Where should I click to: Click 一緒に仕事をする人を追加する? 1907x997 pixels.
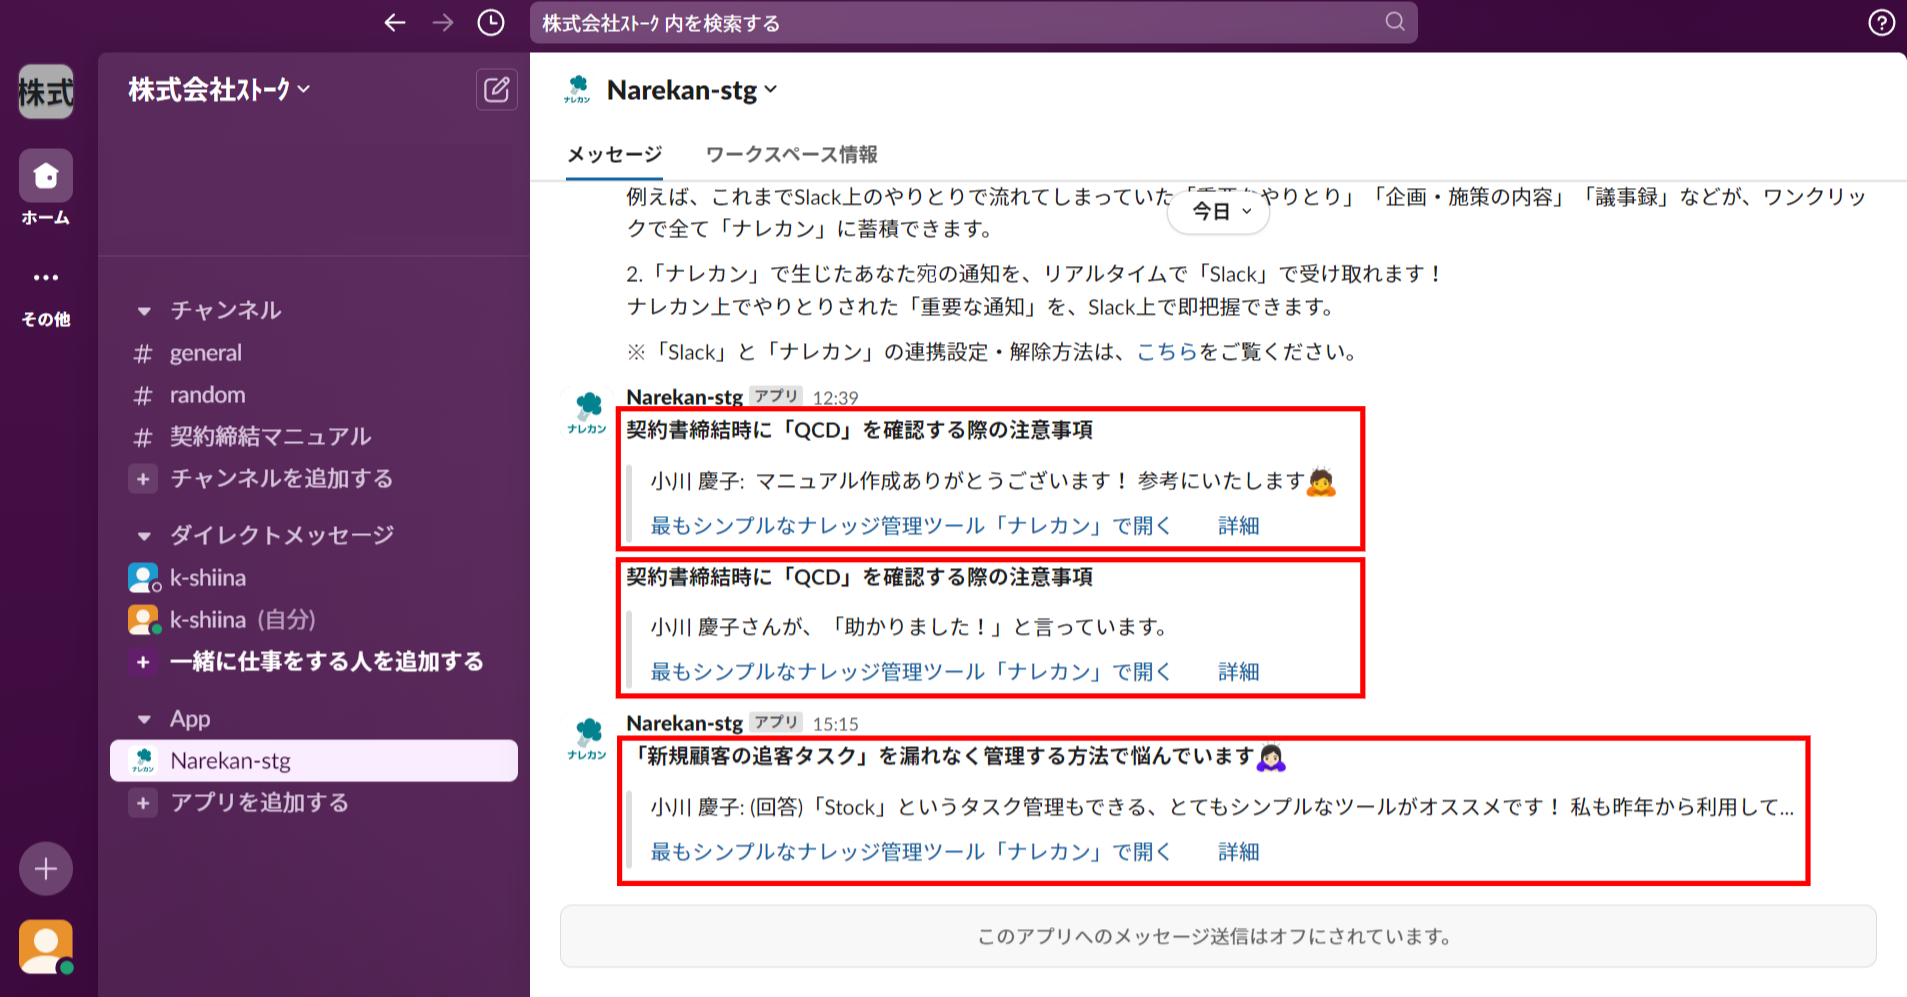pyautogui.click(x=327, y=662)
